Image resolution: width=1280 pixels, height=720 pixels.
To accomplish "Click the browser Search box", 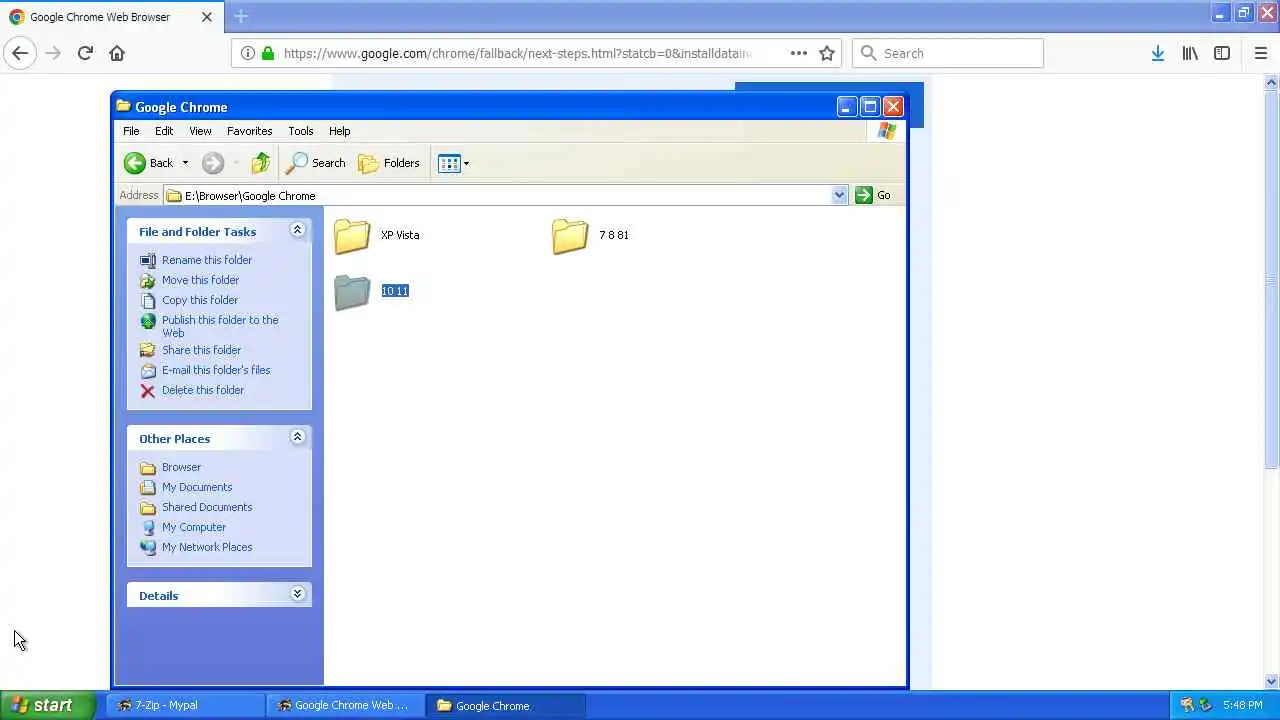I will coord(948,53).
